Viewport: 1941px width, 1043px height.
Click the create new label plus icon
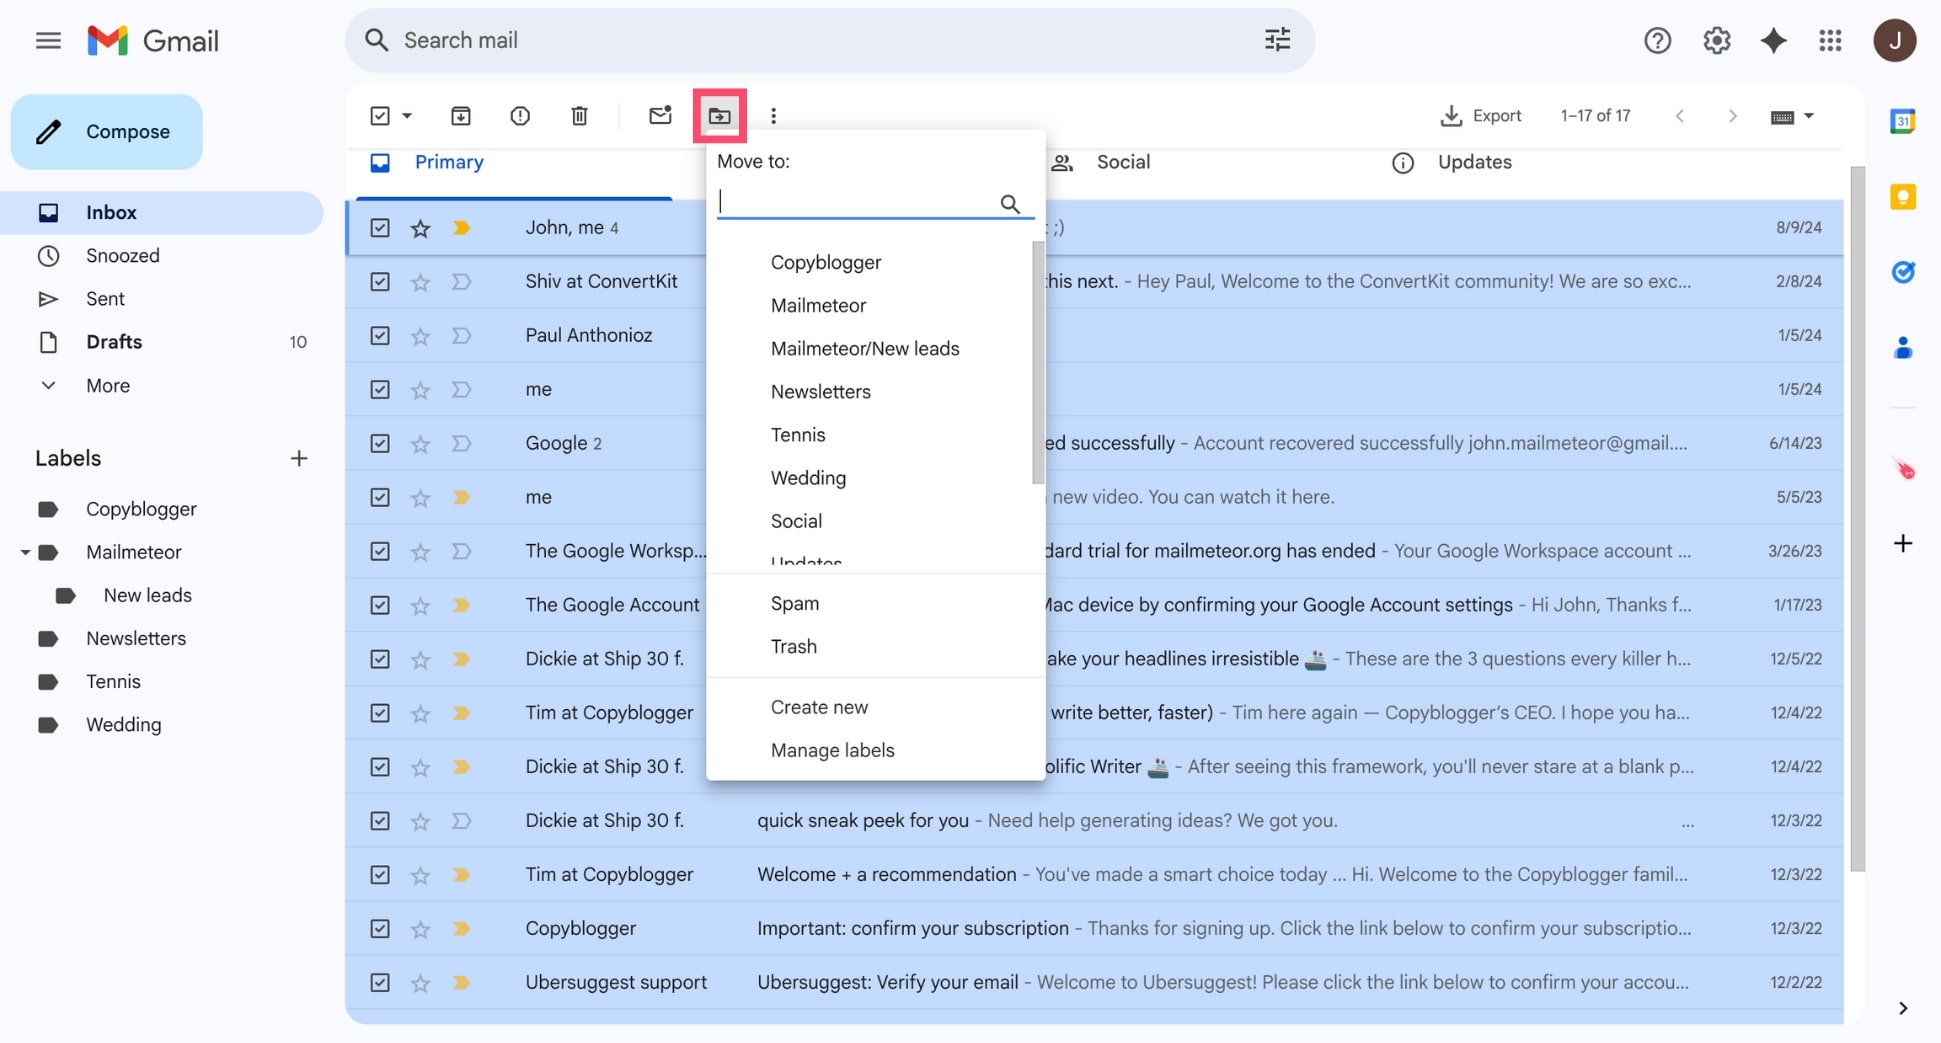298,458
